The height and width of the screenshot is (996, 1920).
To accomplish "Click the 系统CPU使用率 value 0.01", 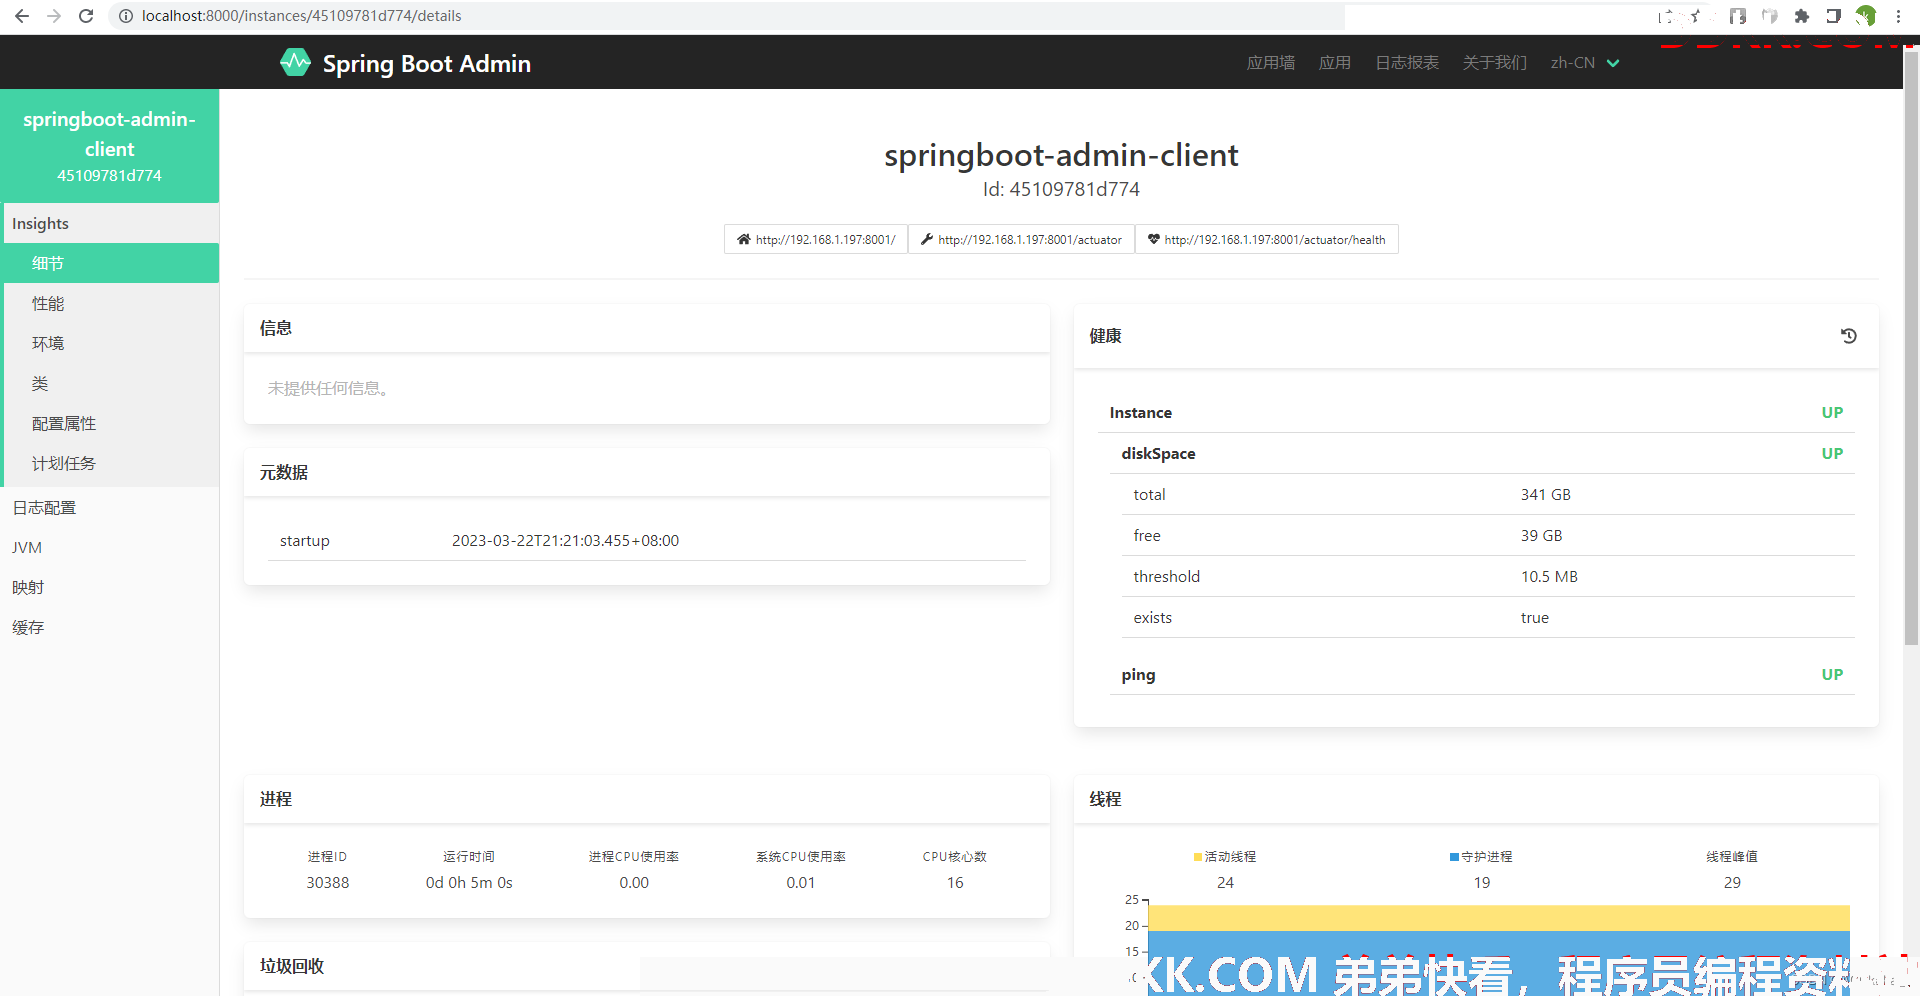I will pyautogui.click(x=801, y=882).
